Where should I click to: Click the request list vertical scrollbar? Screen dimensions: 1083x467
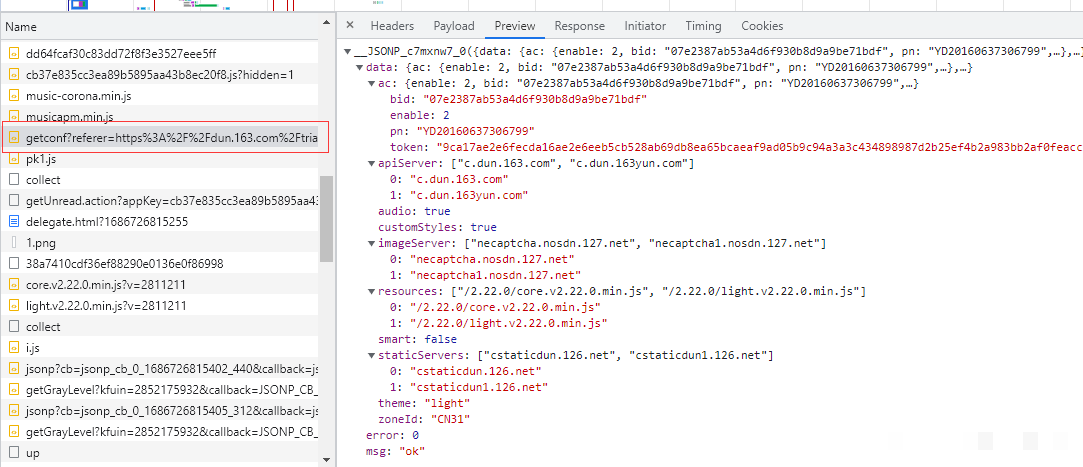pyautogui.click(x=326, y=220)
